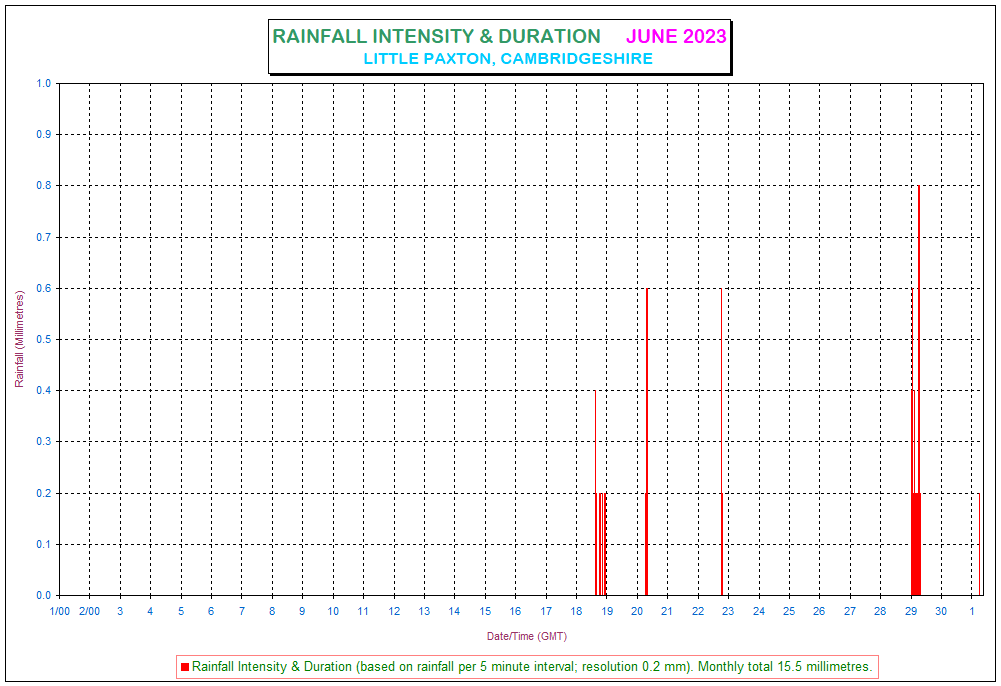Click the y-axis value 0.5
This screenshot has height=686, width=1001.
[x=44, y=339]
